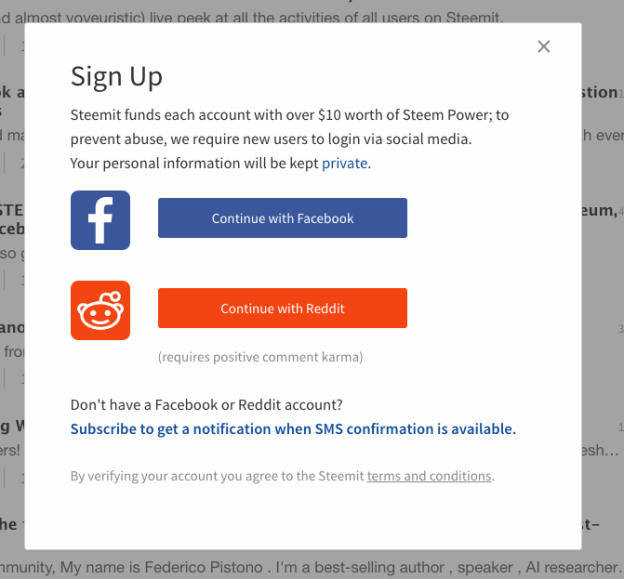Choose Continue with Reddit
Image resolution: width=624 pixels, height=579 pixels.
(x=283, y=308)
